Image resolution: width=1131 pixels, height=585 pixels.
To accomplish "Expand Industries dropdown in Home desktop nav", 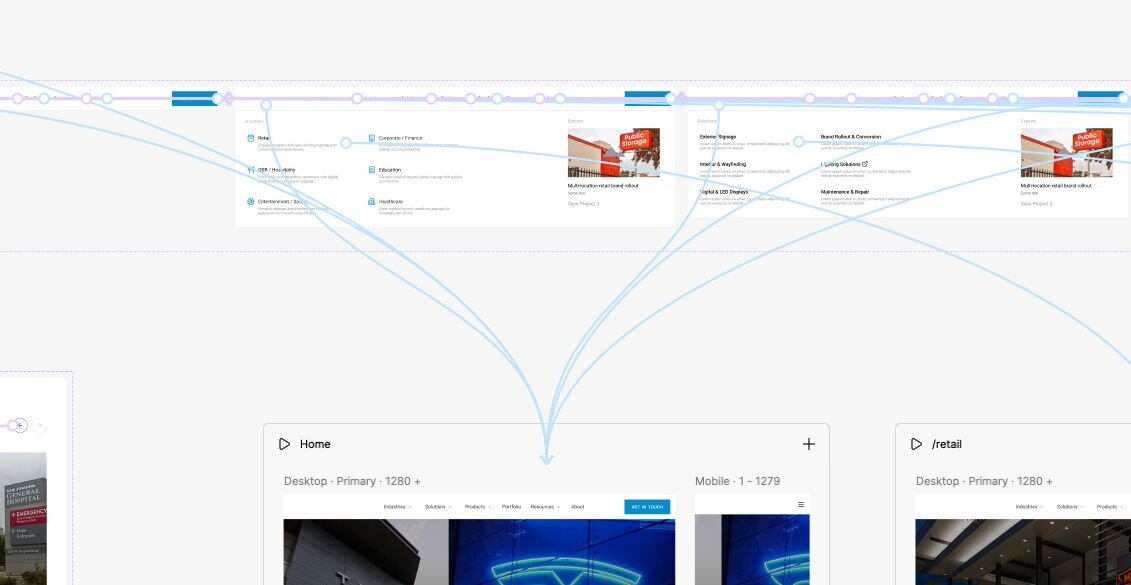I will pos(397,507).
